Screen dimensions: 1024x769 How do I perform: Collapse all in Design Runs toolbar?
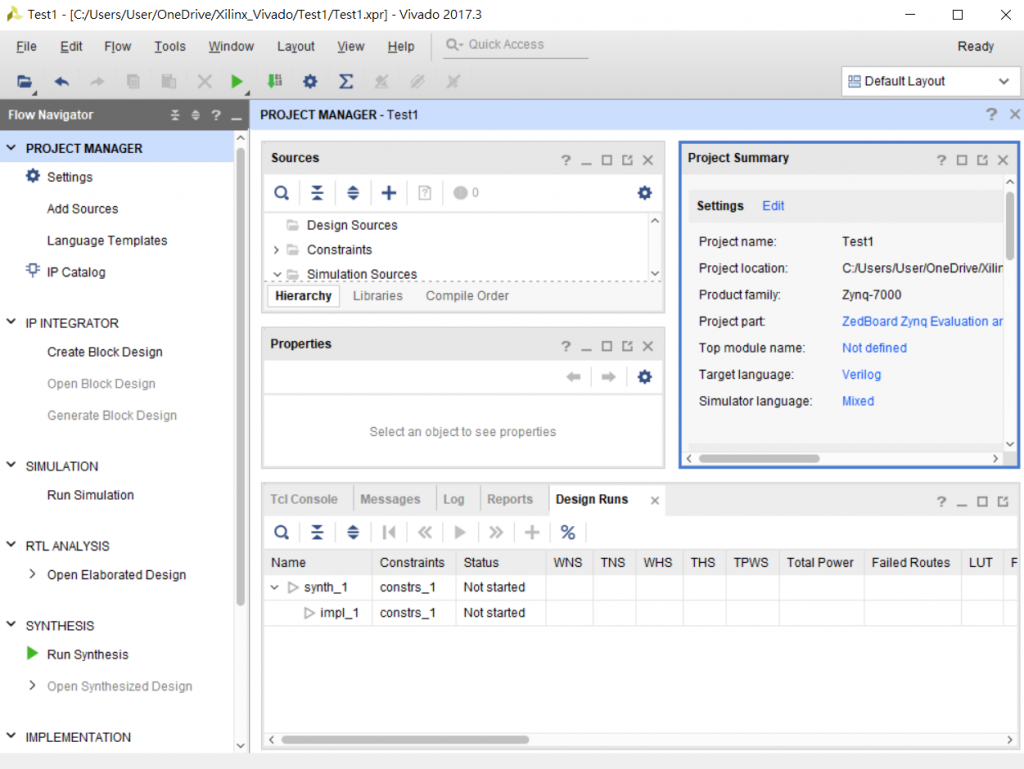(x=317, y=533)
